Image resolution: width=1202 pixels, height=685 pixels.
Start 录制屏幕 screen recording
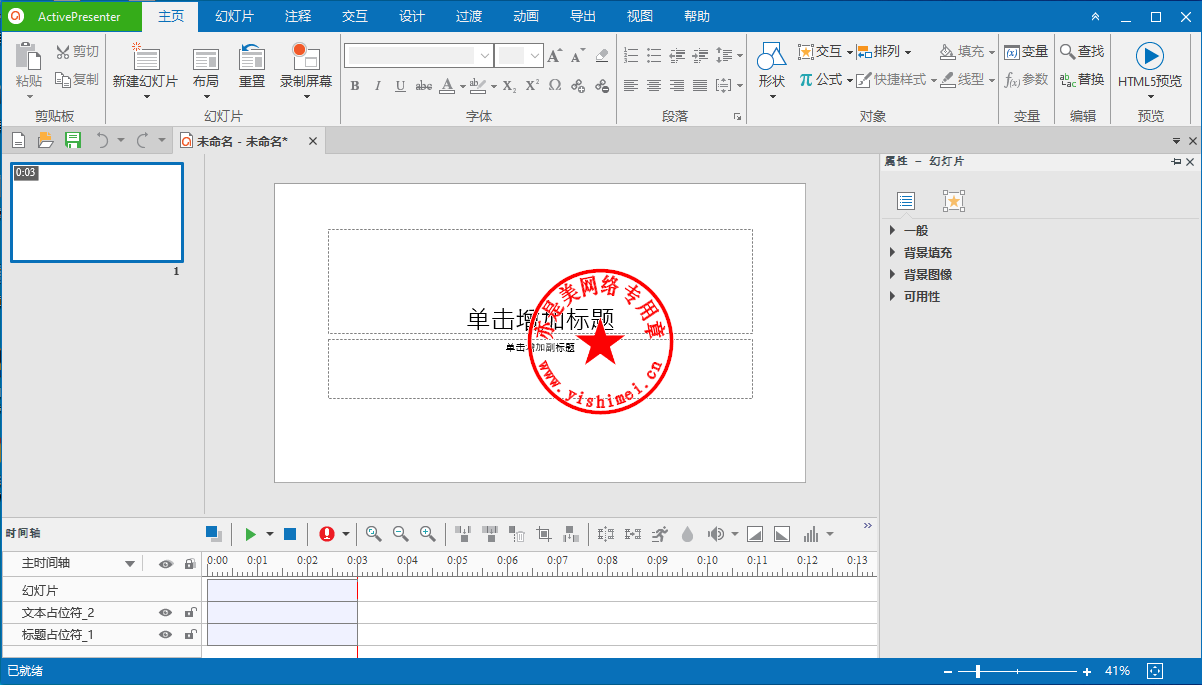(305, 56)
